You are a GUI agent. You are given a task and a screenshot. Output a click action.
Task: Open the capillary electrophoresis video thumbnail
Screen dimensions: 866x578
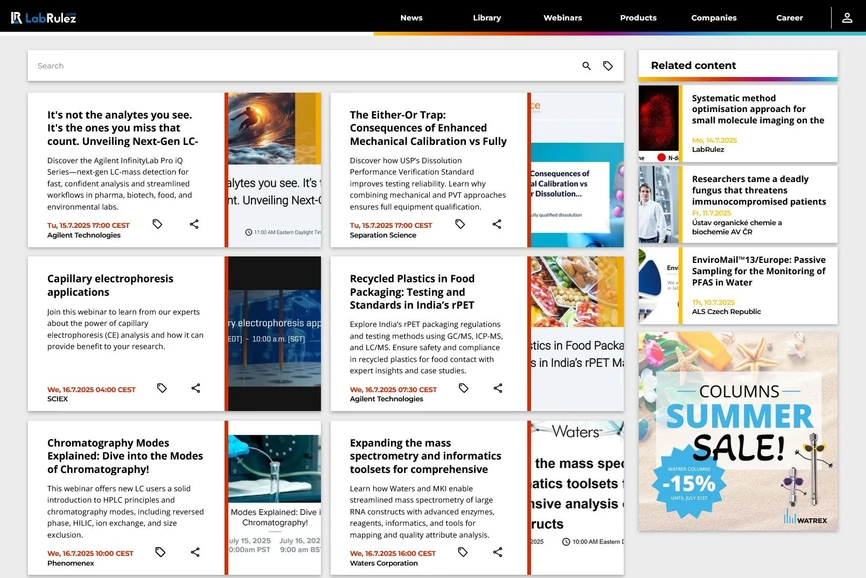[x=274, y=333]
